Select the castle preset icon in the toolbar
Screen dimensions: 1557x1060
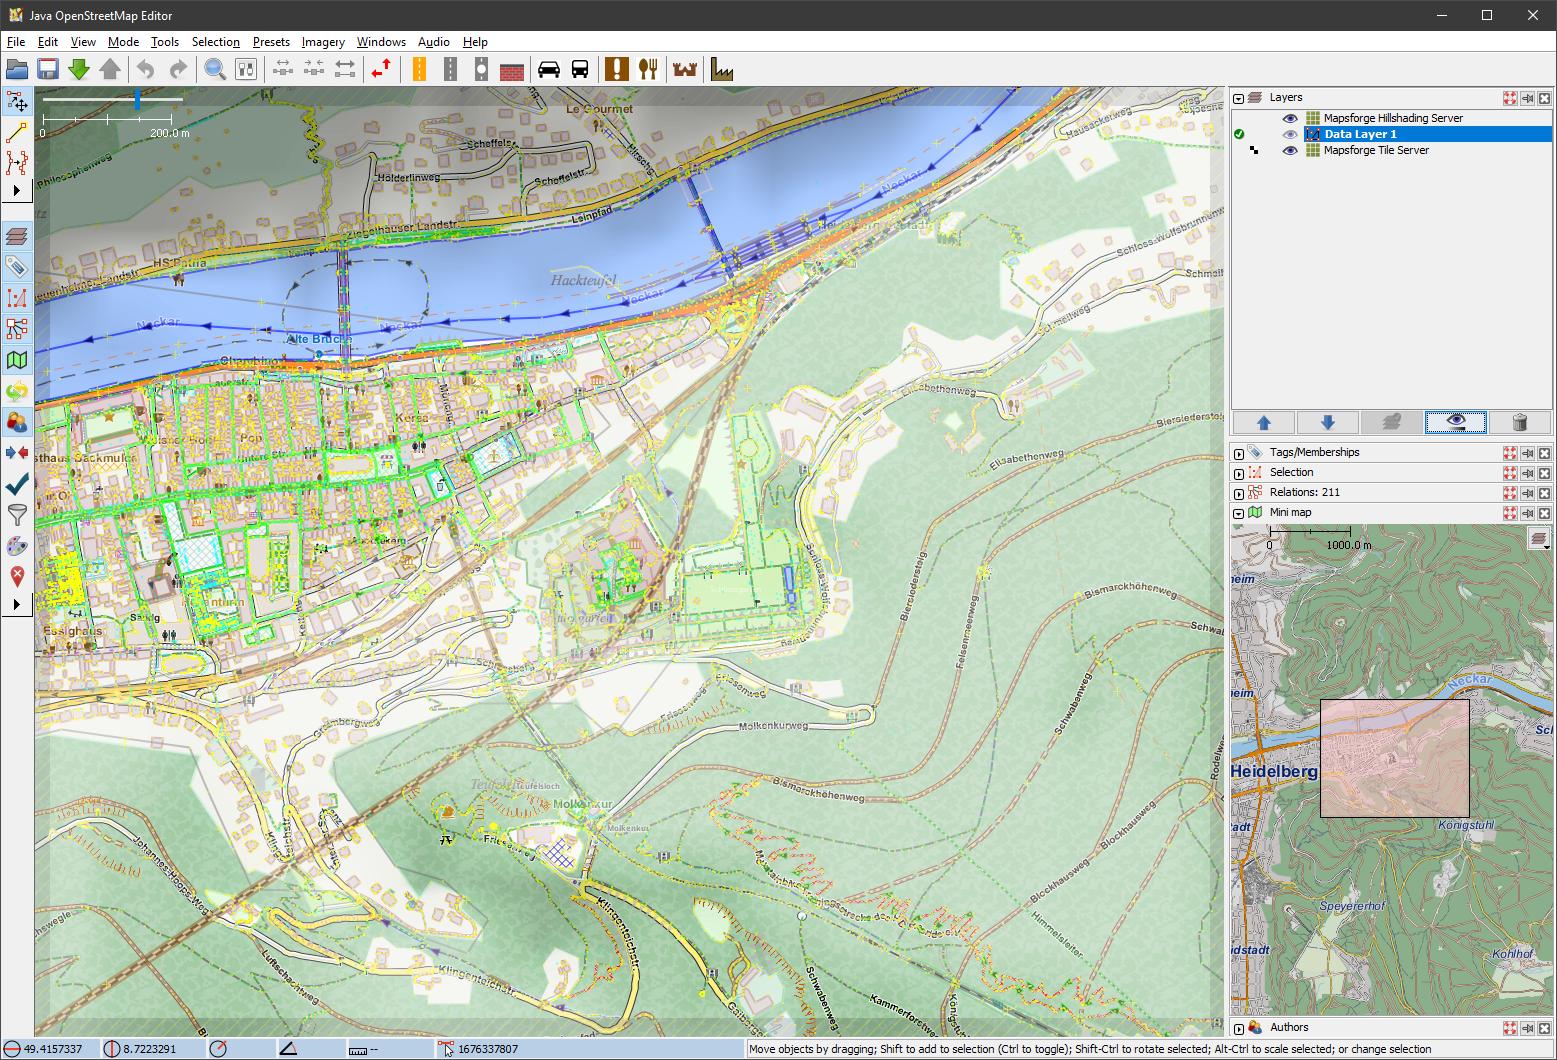point(685,68)
